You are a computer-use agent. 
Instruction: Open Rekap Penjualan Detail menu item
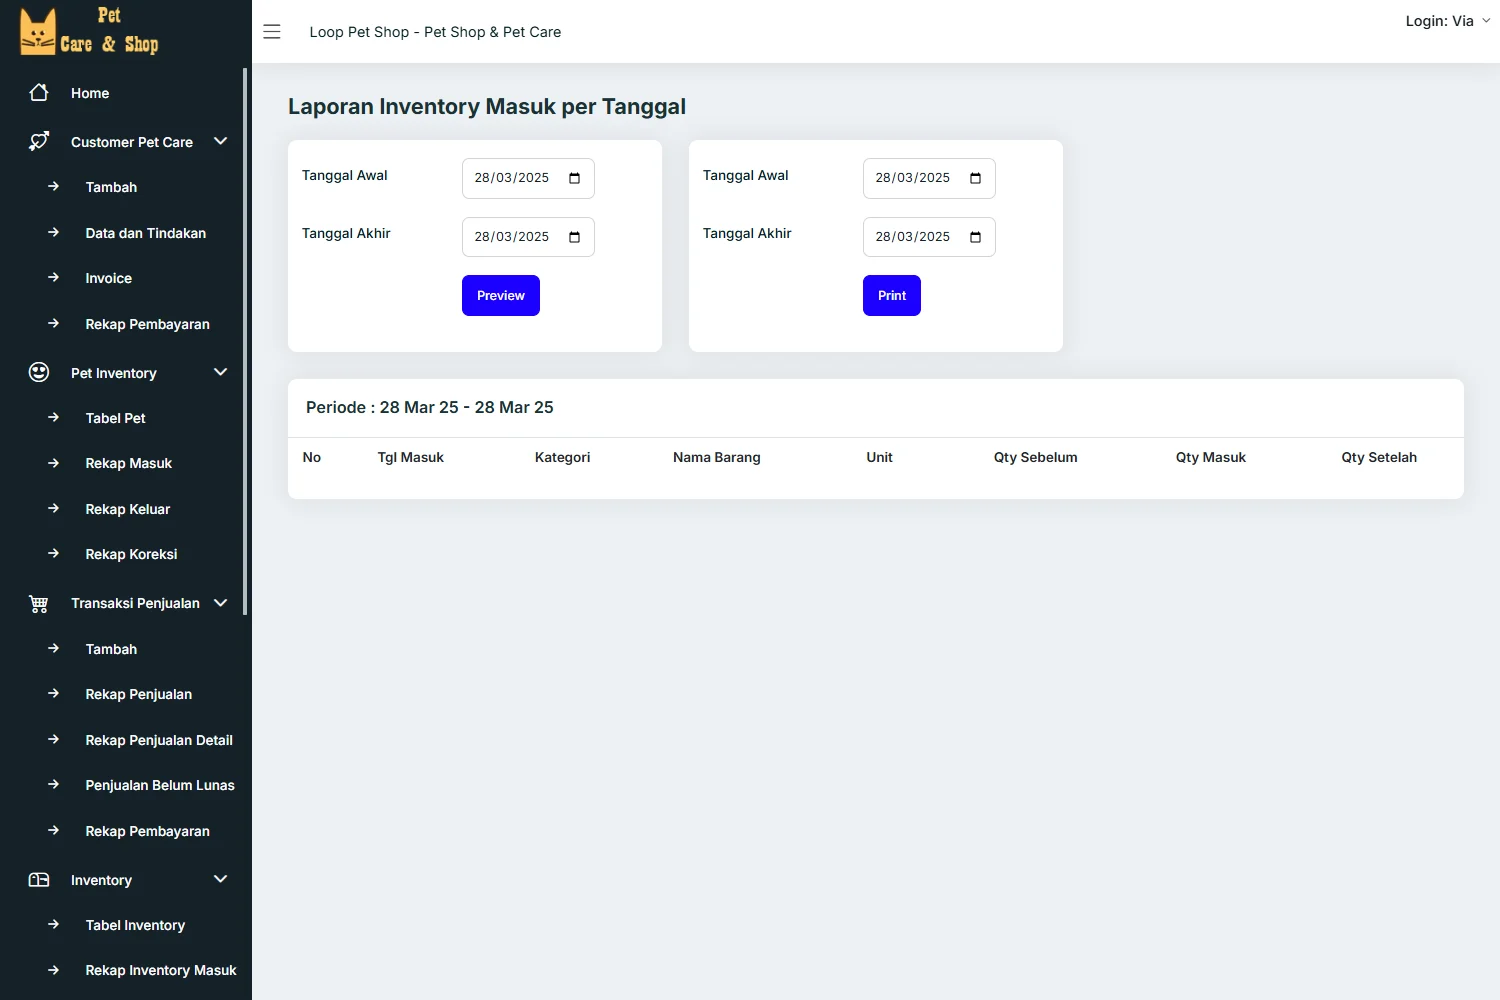(x=159, y=740)
